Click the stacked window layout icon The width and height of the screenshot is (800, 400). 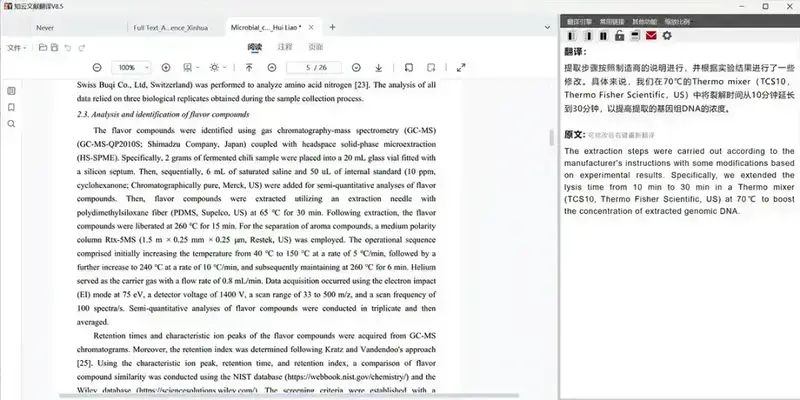pos(635,36)
